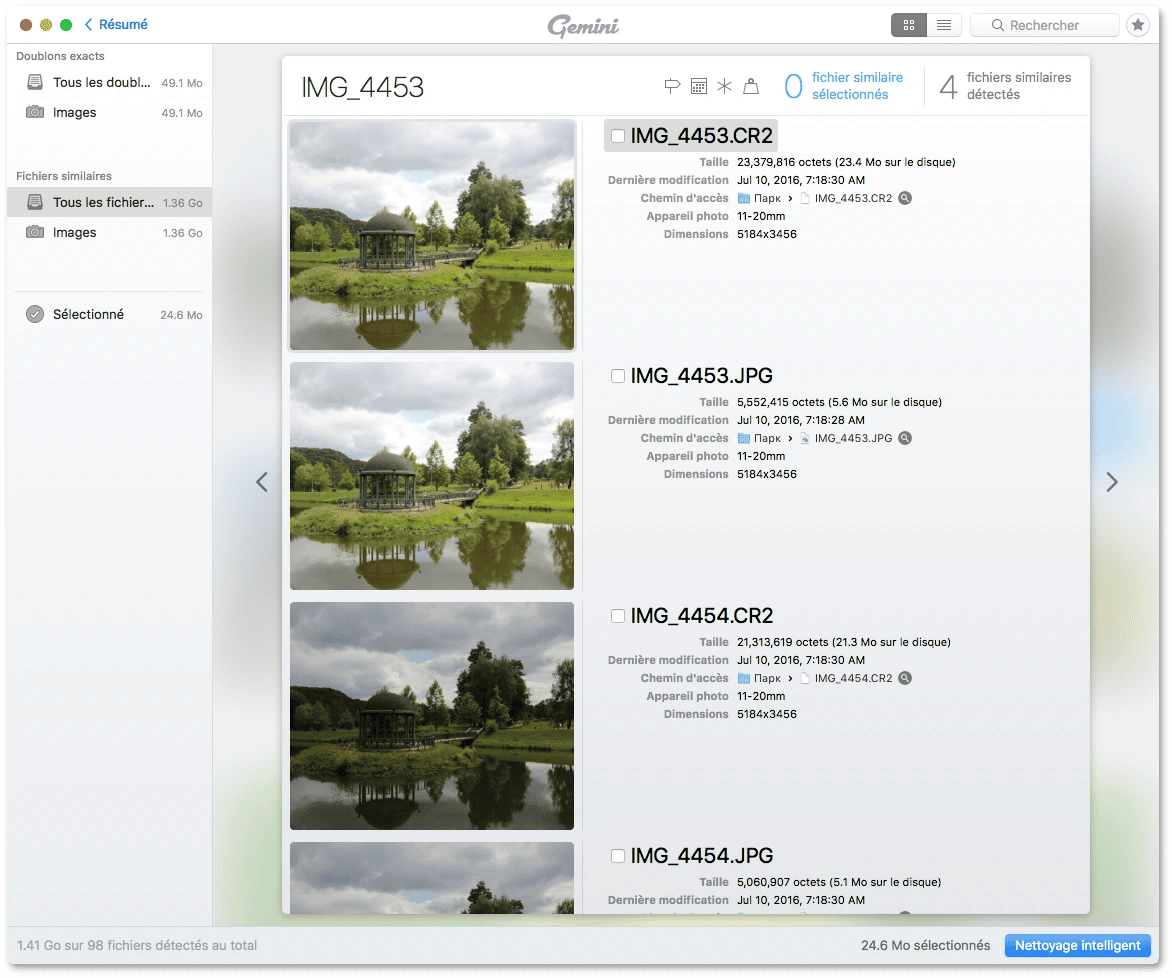Click '4 fichiers similaires détectés' counter
Screen dimensions: 1172x978
pos(1005,86)
